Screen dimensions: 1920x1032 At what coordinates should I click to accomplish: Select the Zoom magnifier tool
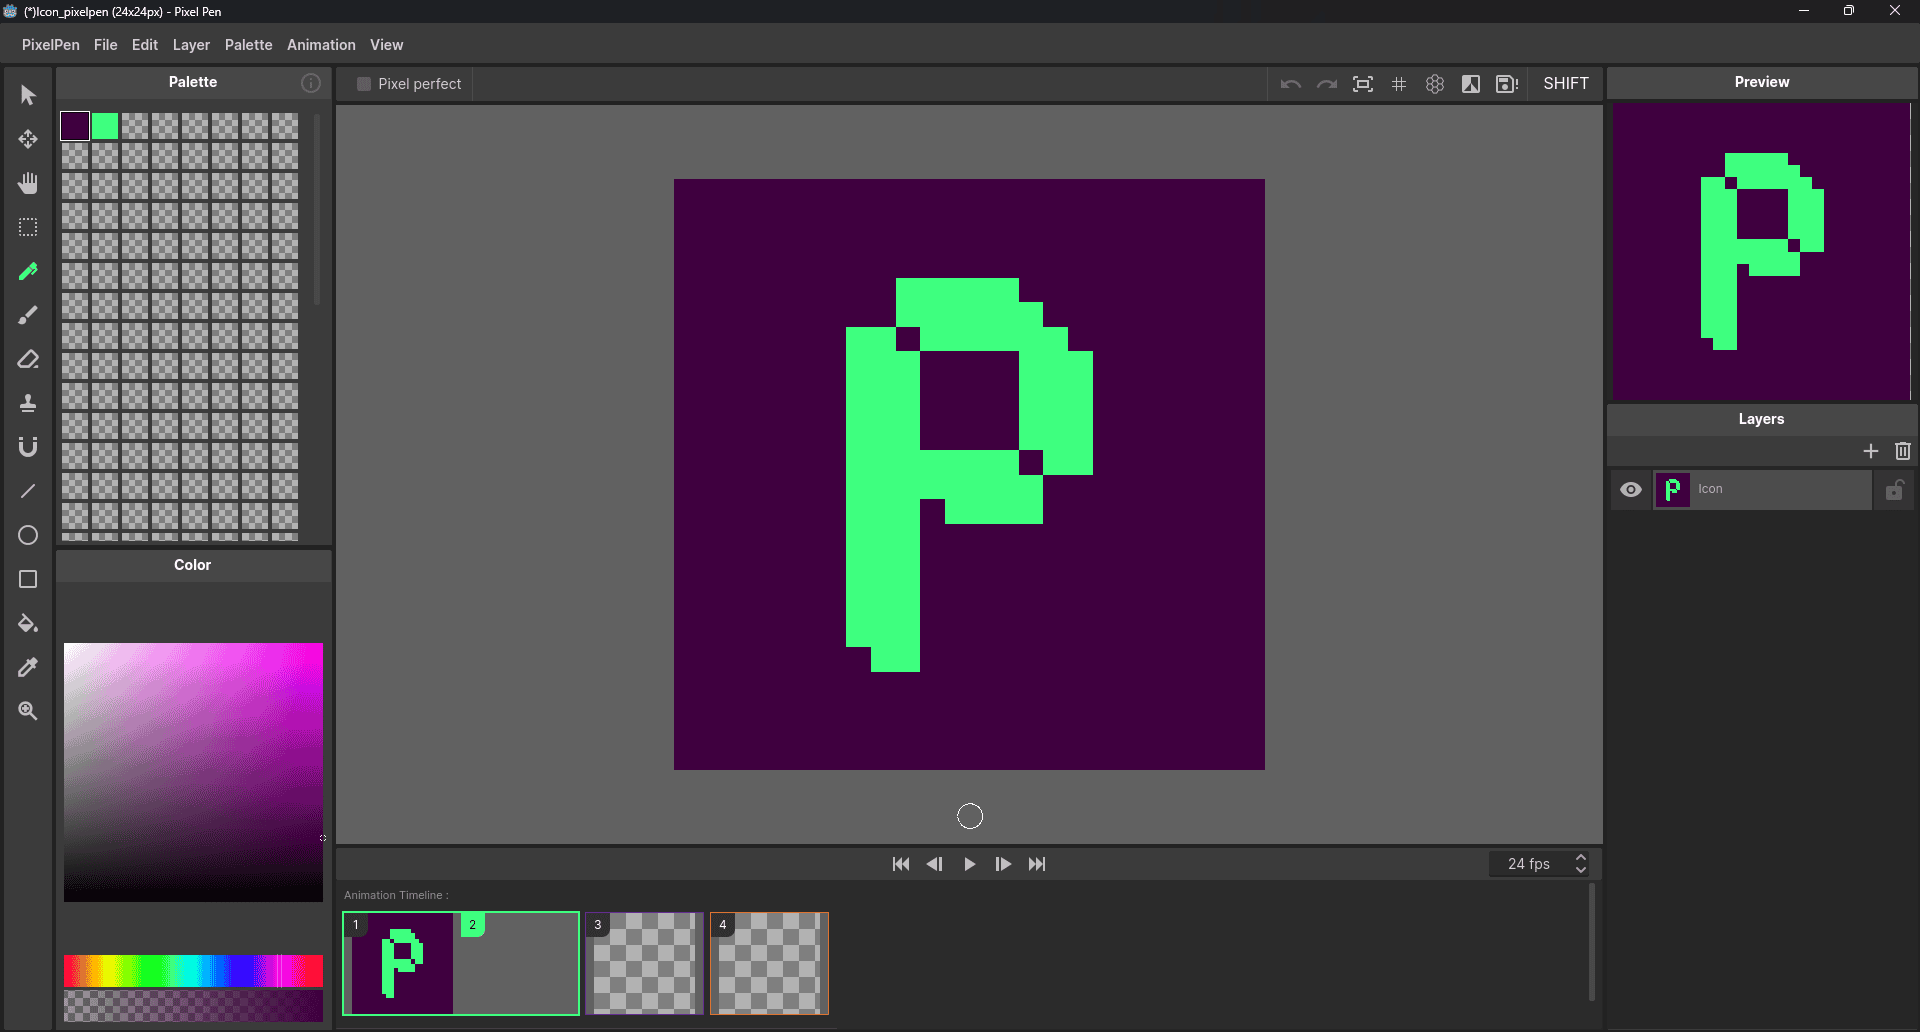point(28,711)
